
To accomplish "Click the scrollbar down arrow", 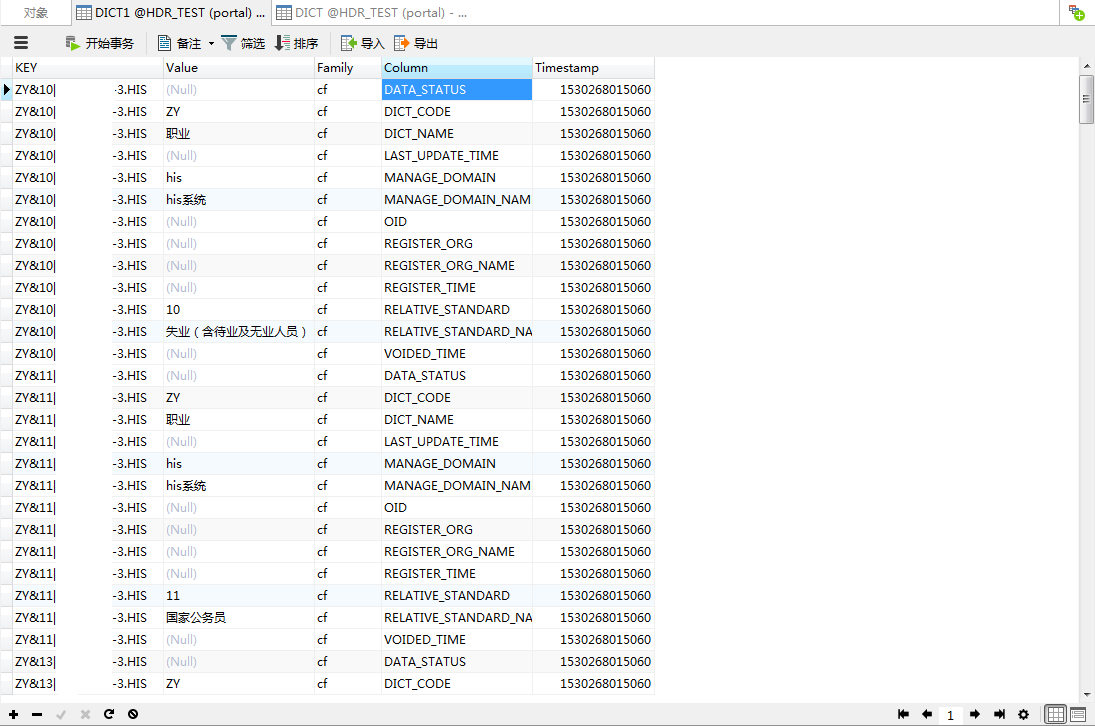I will pyautogui.click(x=1086, y=695).
